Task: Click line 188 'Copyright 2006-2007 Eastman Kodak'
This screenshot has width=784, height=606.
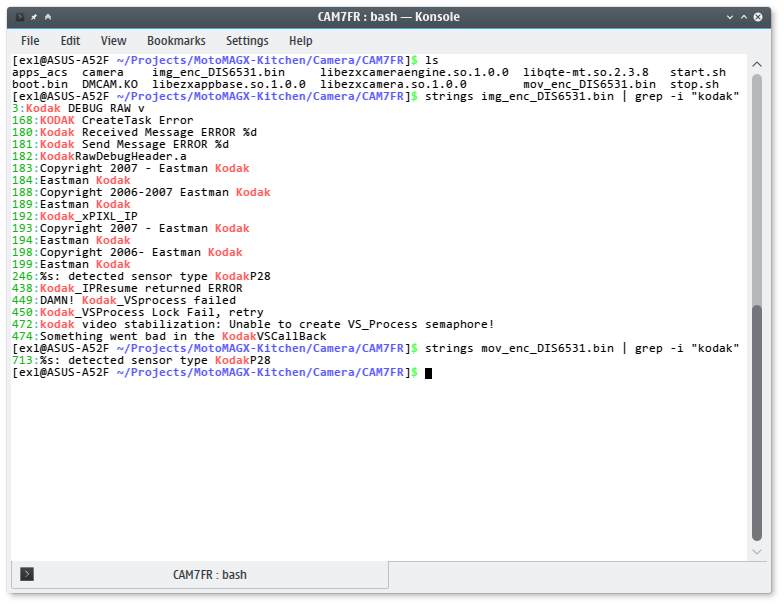Action: pos(142,192)
